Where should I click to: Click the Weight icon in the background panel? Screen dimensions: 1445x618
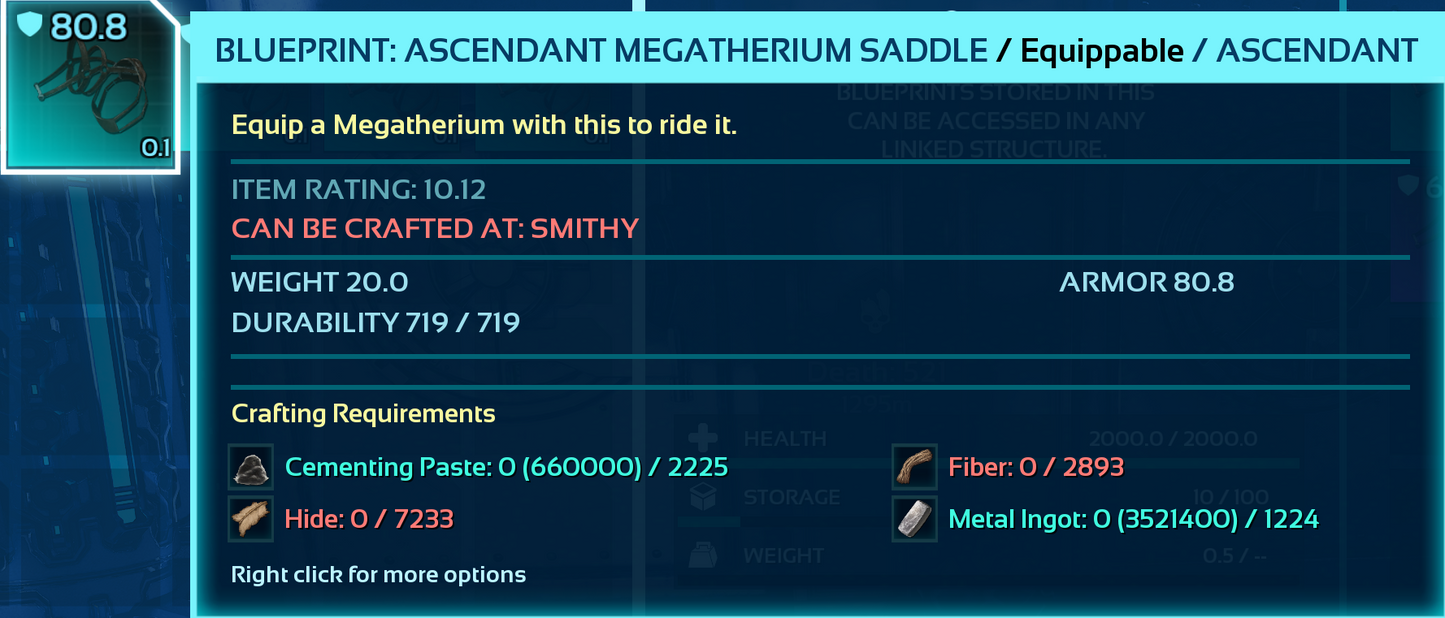tap(704, 555)
